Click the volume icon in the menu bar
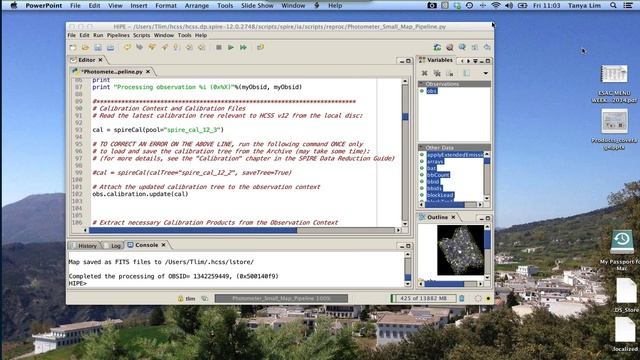 click(x=509, y=6)
